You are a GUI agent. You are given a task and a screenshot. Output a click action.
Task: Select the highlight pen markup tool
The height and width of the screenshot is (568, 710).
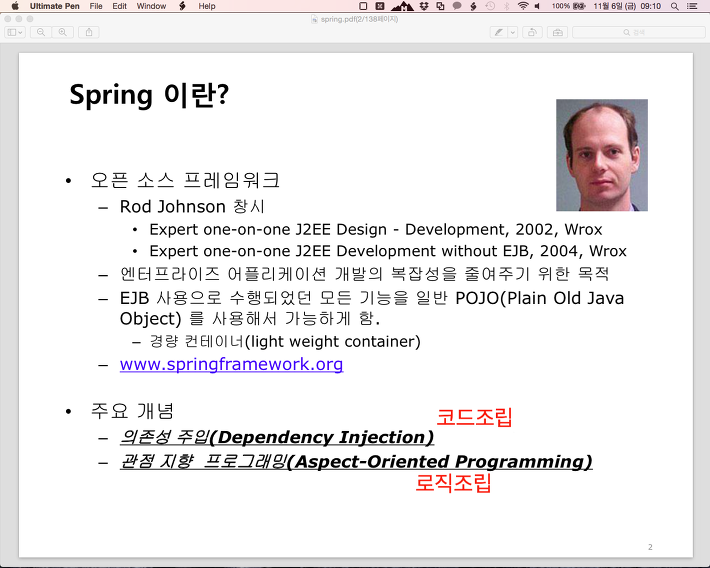499,32
